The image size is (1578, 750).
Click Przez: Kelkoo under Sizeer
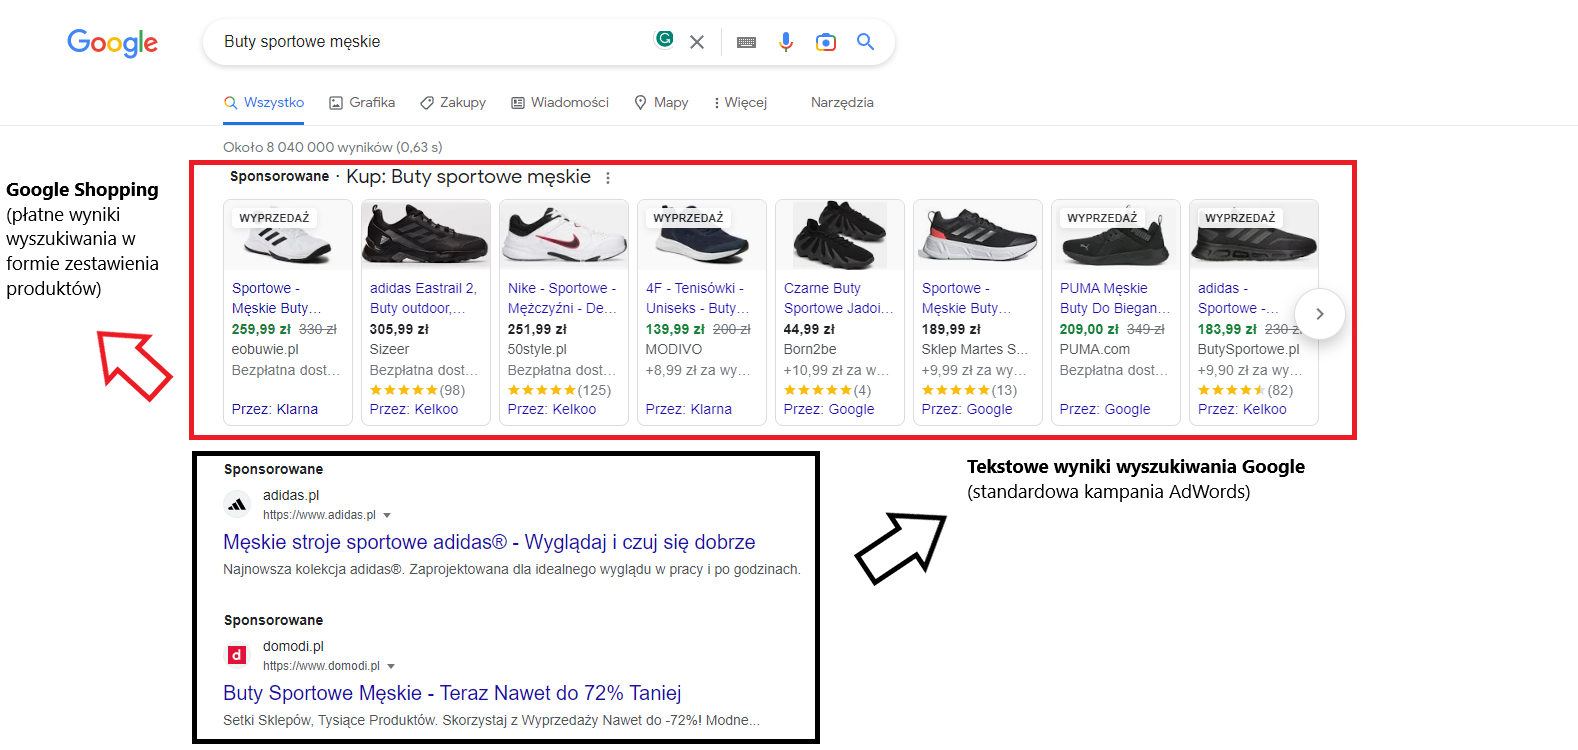coord(414,409)
